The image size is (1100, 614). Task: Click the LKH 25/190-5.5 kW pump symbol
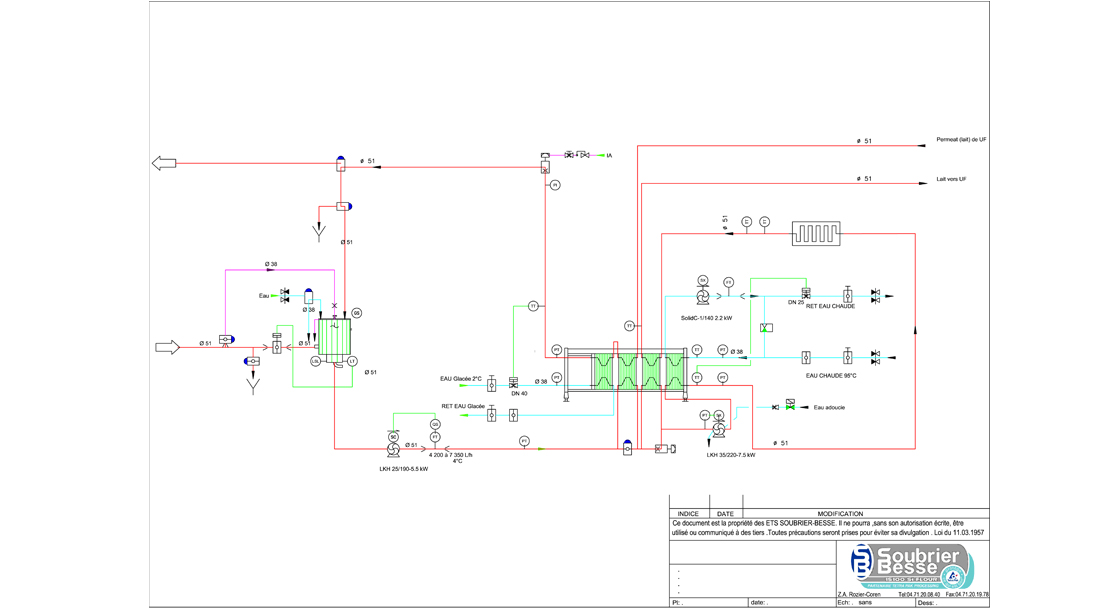(x=394, y=448)
